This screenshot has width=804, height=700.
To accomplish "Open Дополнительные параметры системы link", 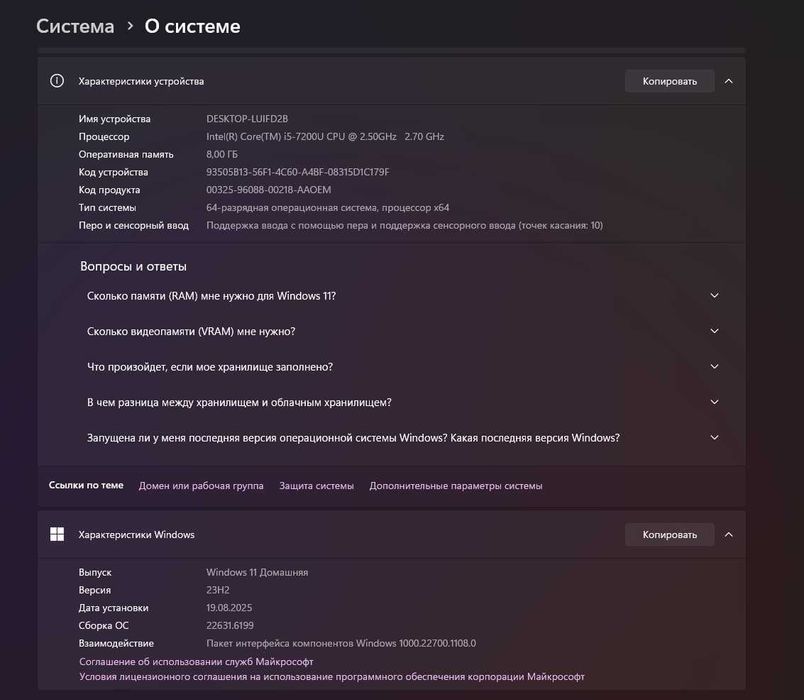I will coord(455,486).
